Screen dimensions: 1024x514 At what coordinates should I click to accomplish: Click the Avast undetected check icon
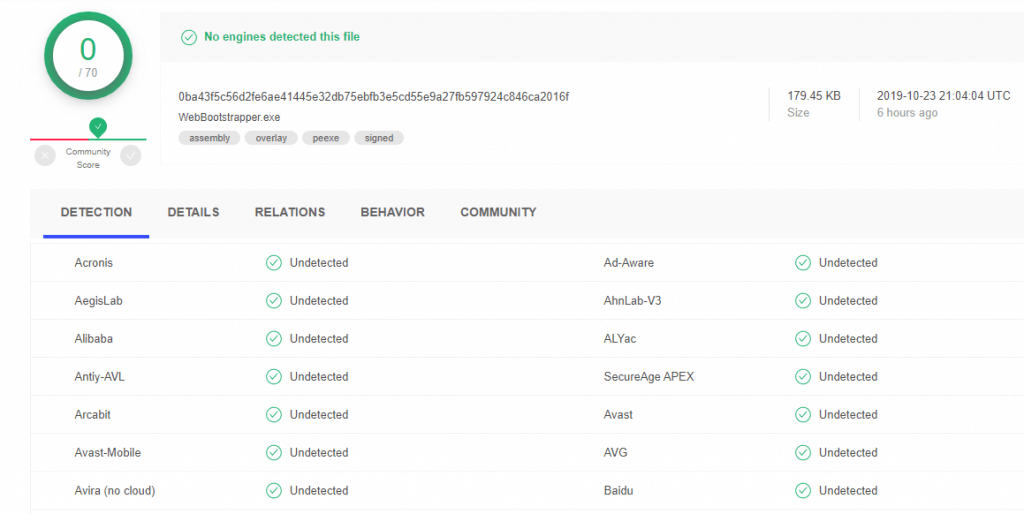click(803, 414)
